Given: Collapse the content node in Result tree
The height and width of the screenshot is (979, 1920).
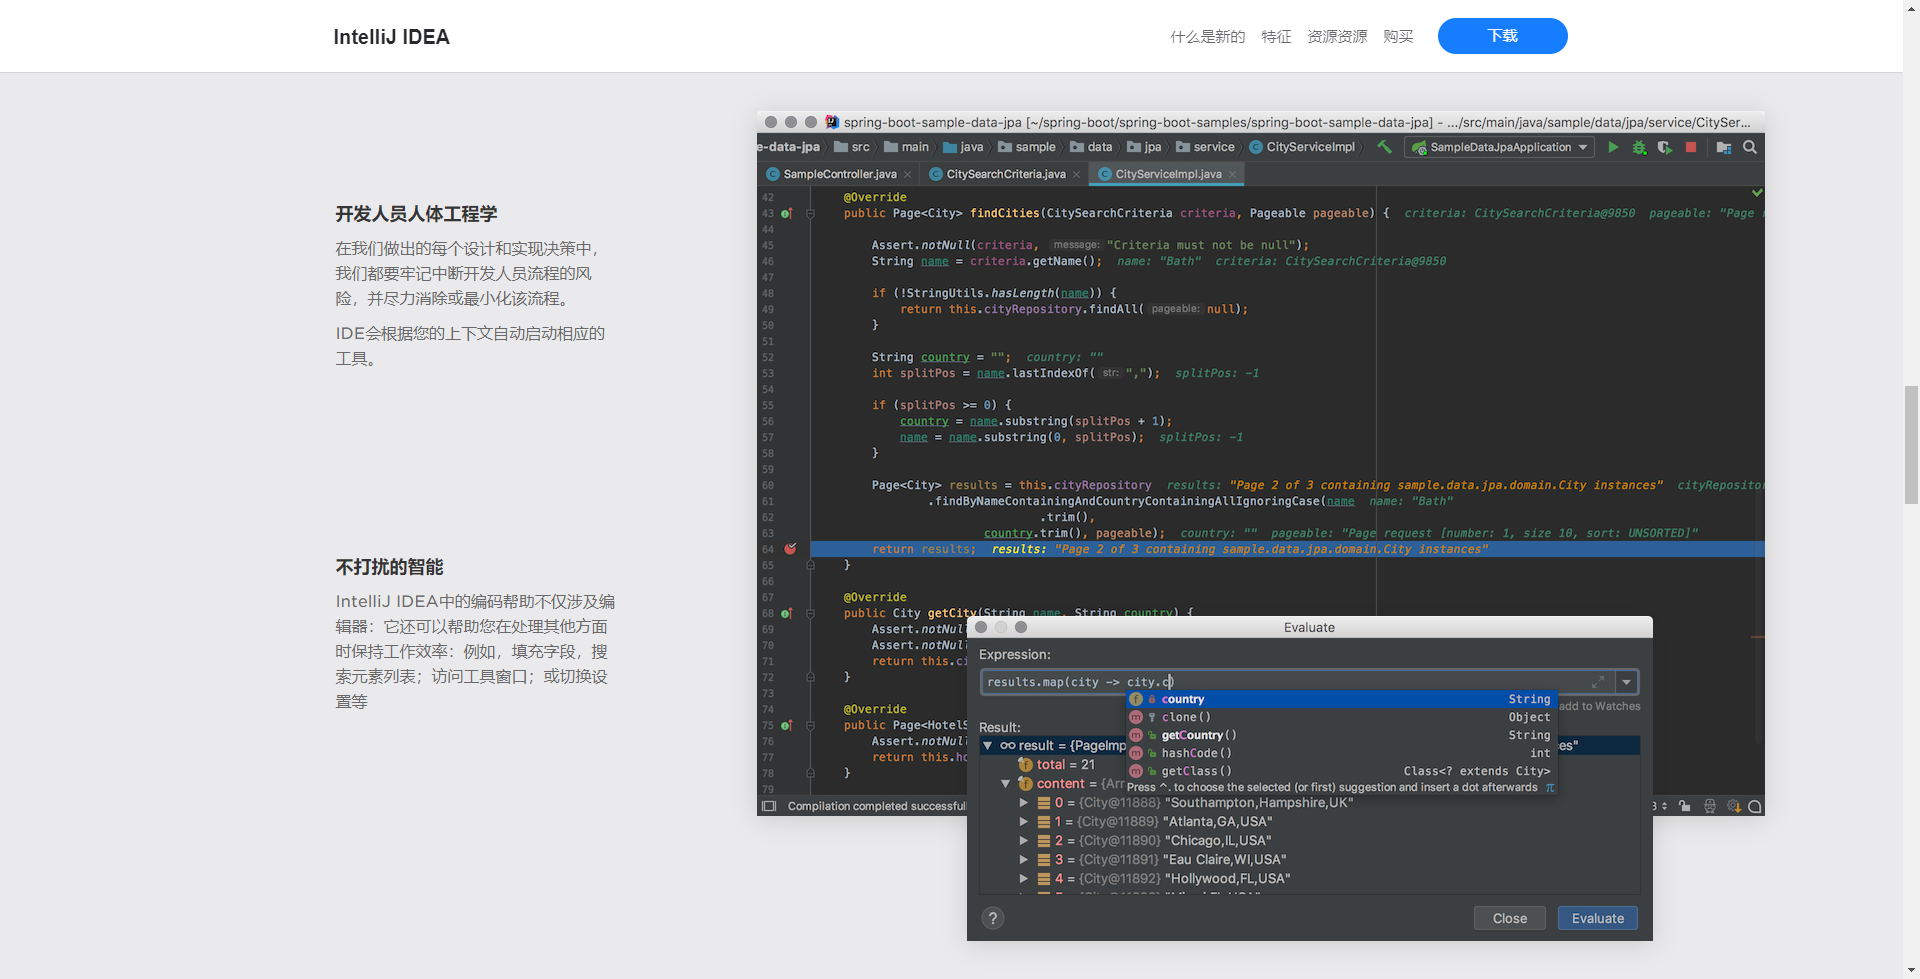Looking at the screenshot, I should click(x=1006, y=783).
